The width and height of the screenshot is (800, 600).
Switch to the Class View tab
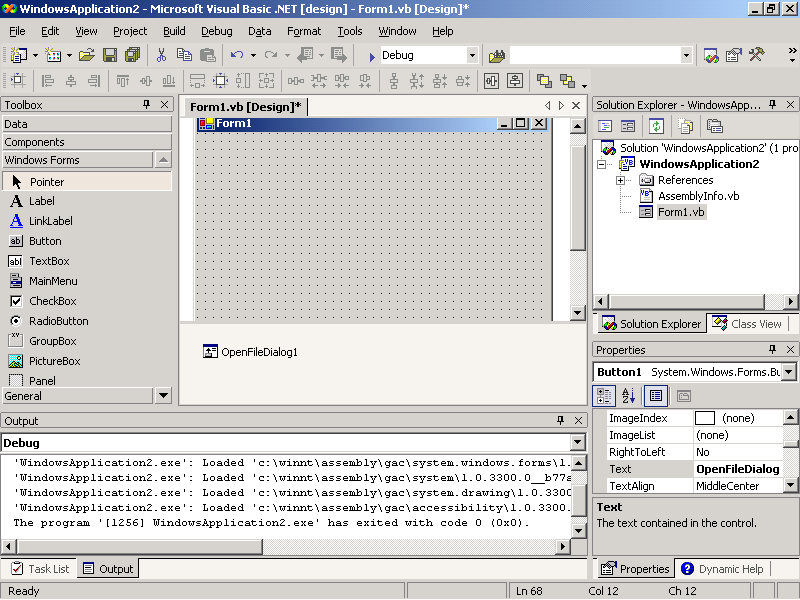747,324
